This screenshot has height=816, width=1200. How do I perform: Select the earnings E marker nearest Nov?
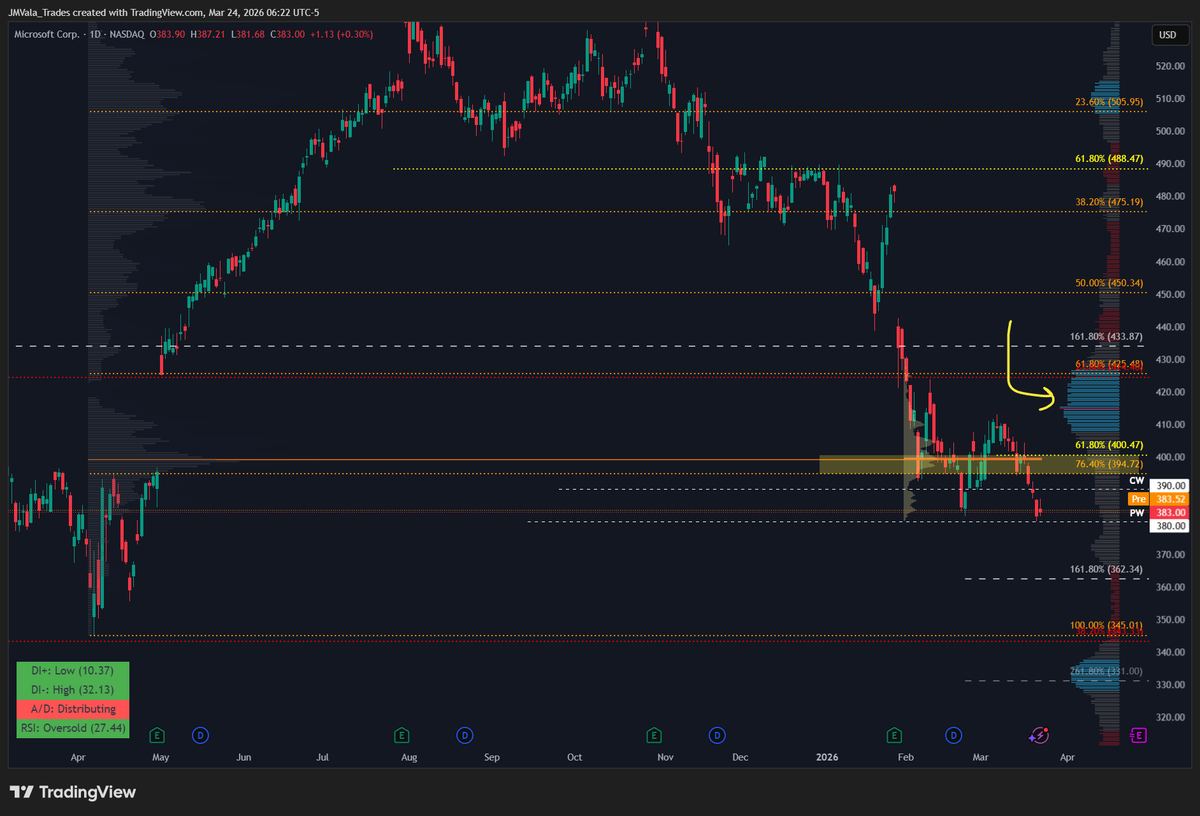pos(654,736)
